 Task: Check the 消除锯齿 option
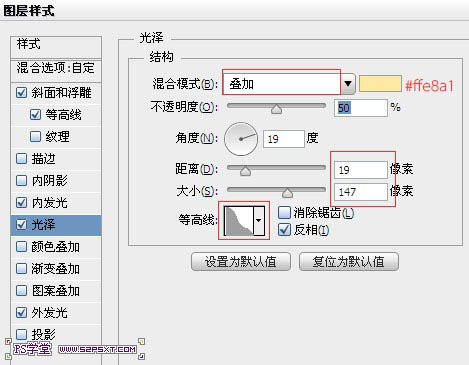click(x=284, y=213)
